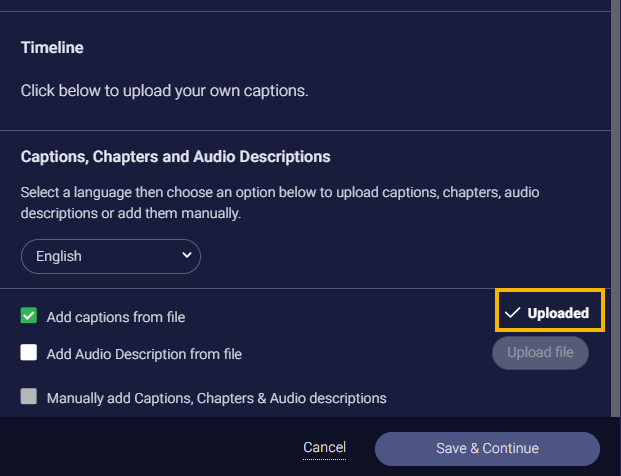Click the Upload file button
The height and width of the screenshot is (476, 621).
tap(540, 353)
